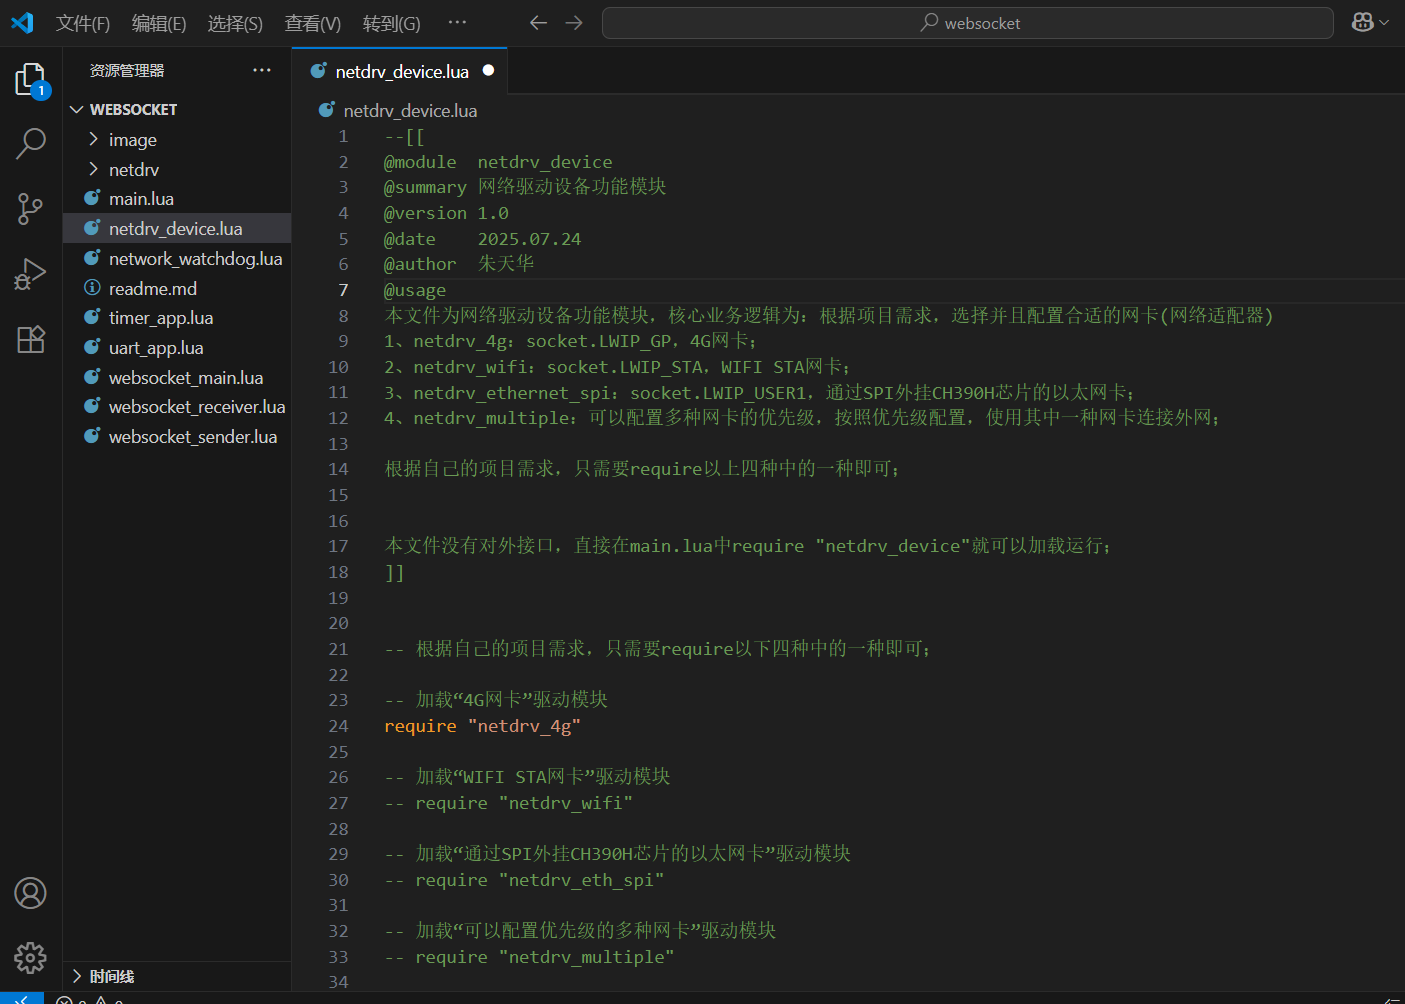1405x1004 pixels.
Task: Open Copilot dropdown arrow in title bar
Action: (x=1385, y=23)
